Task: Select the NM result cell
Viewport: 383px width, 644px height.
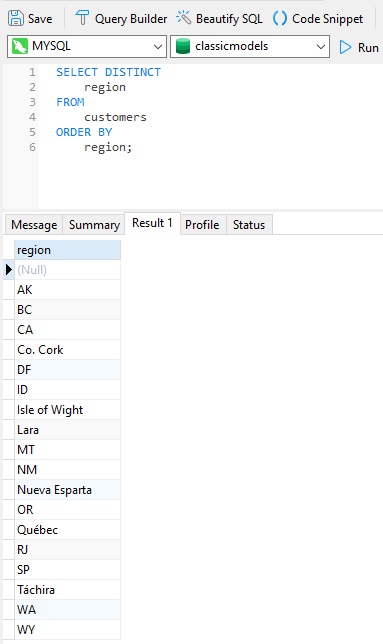Action: [67, 469]
